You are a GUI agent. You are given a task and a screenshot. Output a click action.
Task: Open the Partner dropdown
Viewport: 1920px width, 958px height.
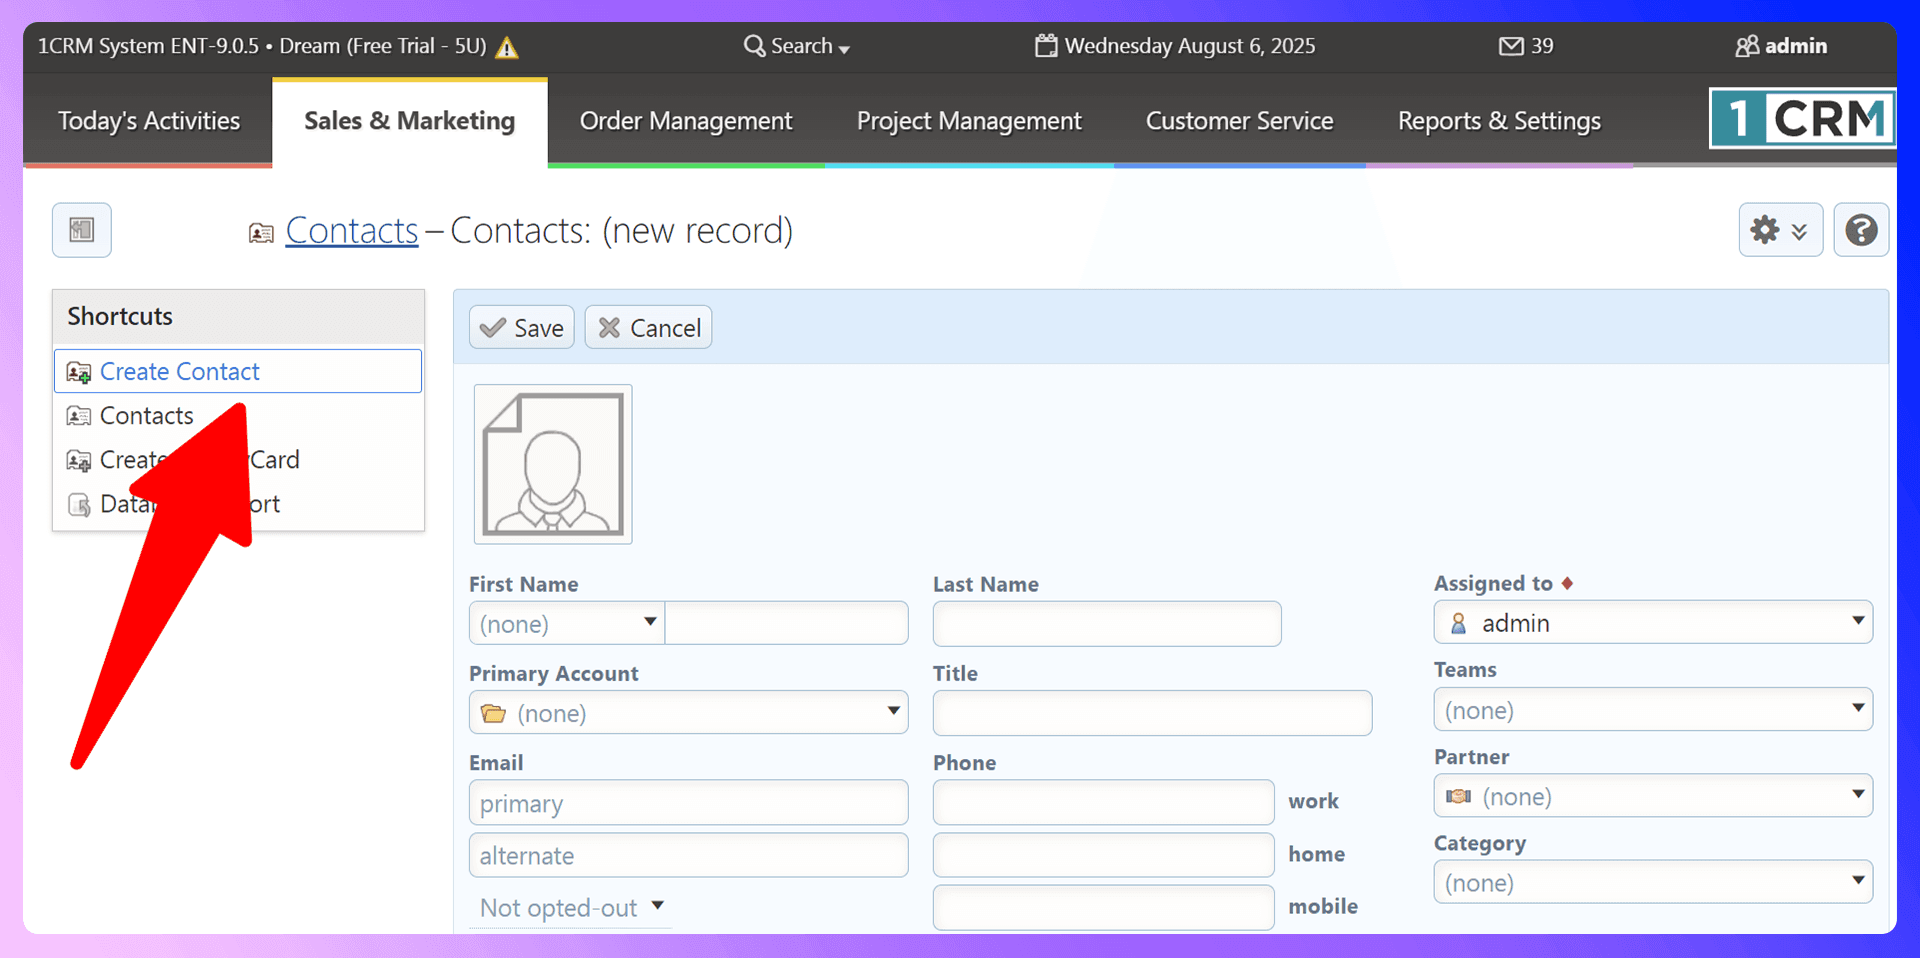1653,796
